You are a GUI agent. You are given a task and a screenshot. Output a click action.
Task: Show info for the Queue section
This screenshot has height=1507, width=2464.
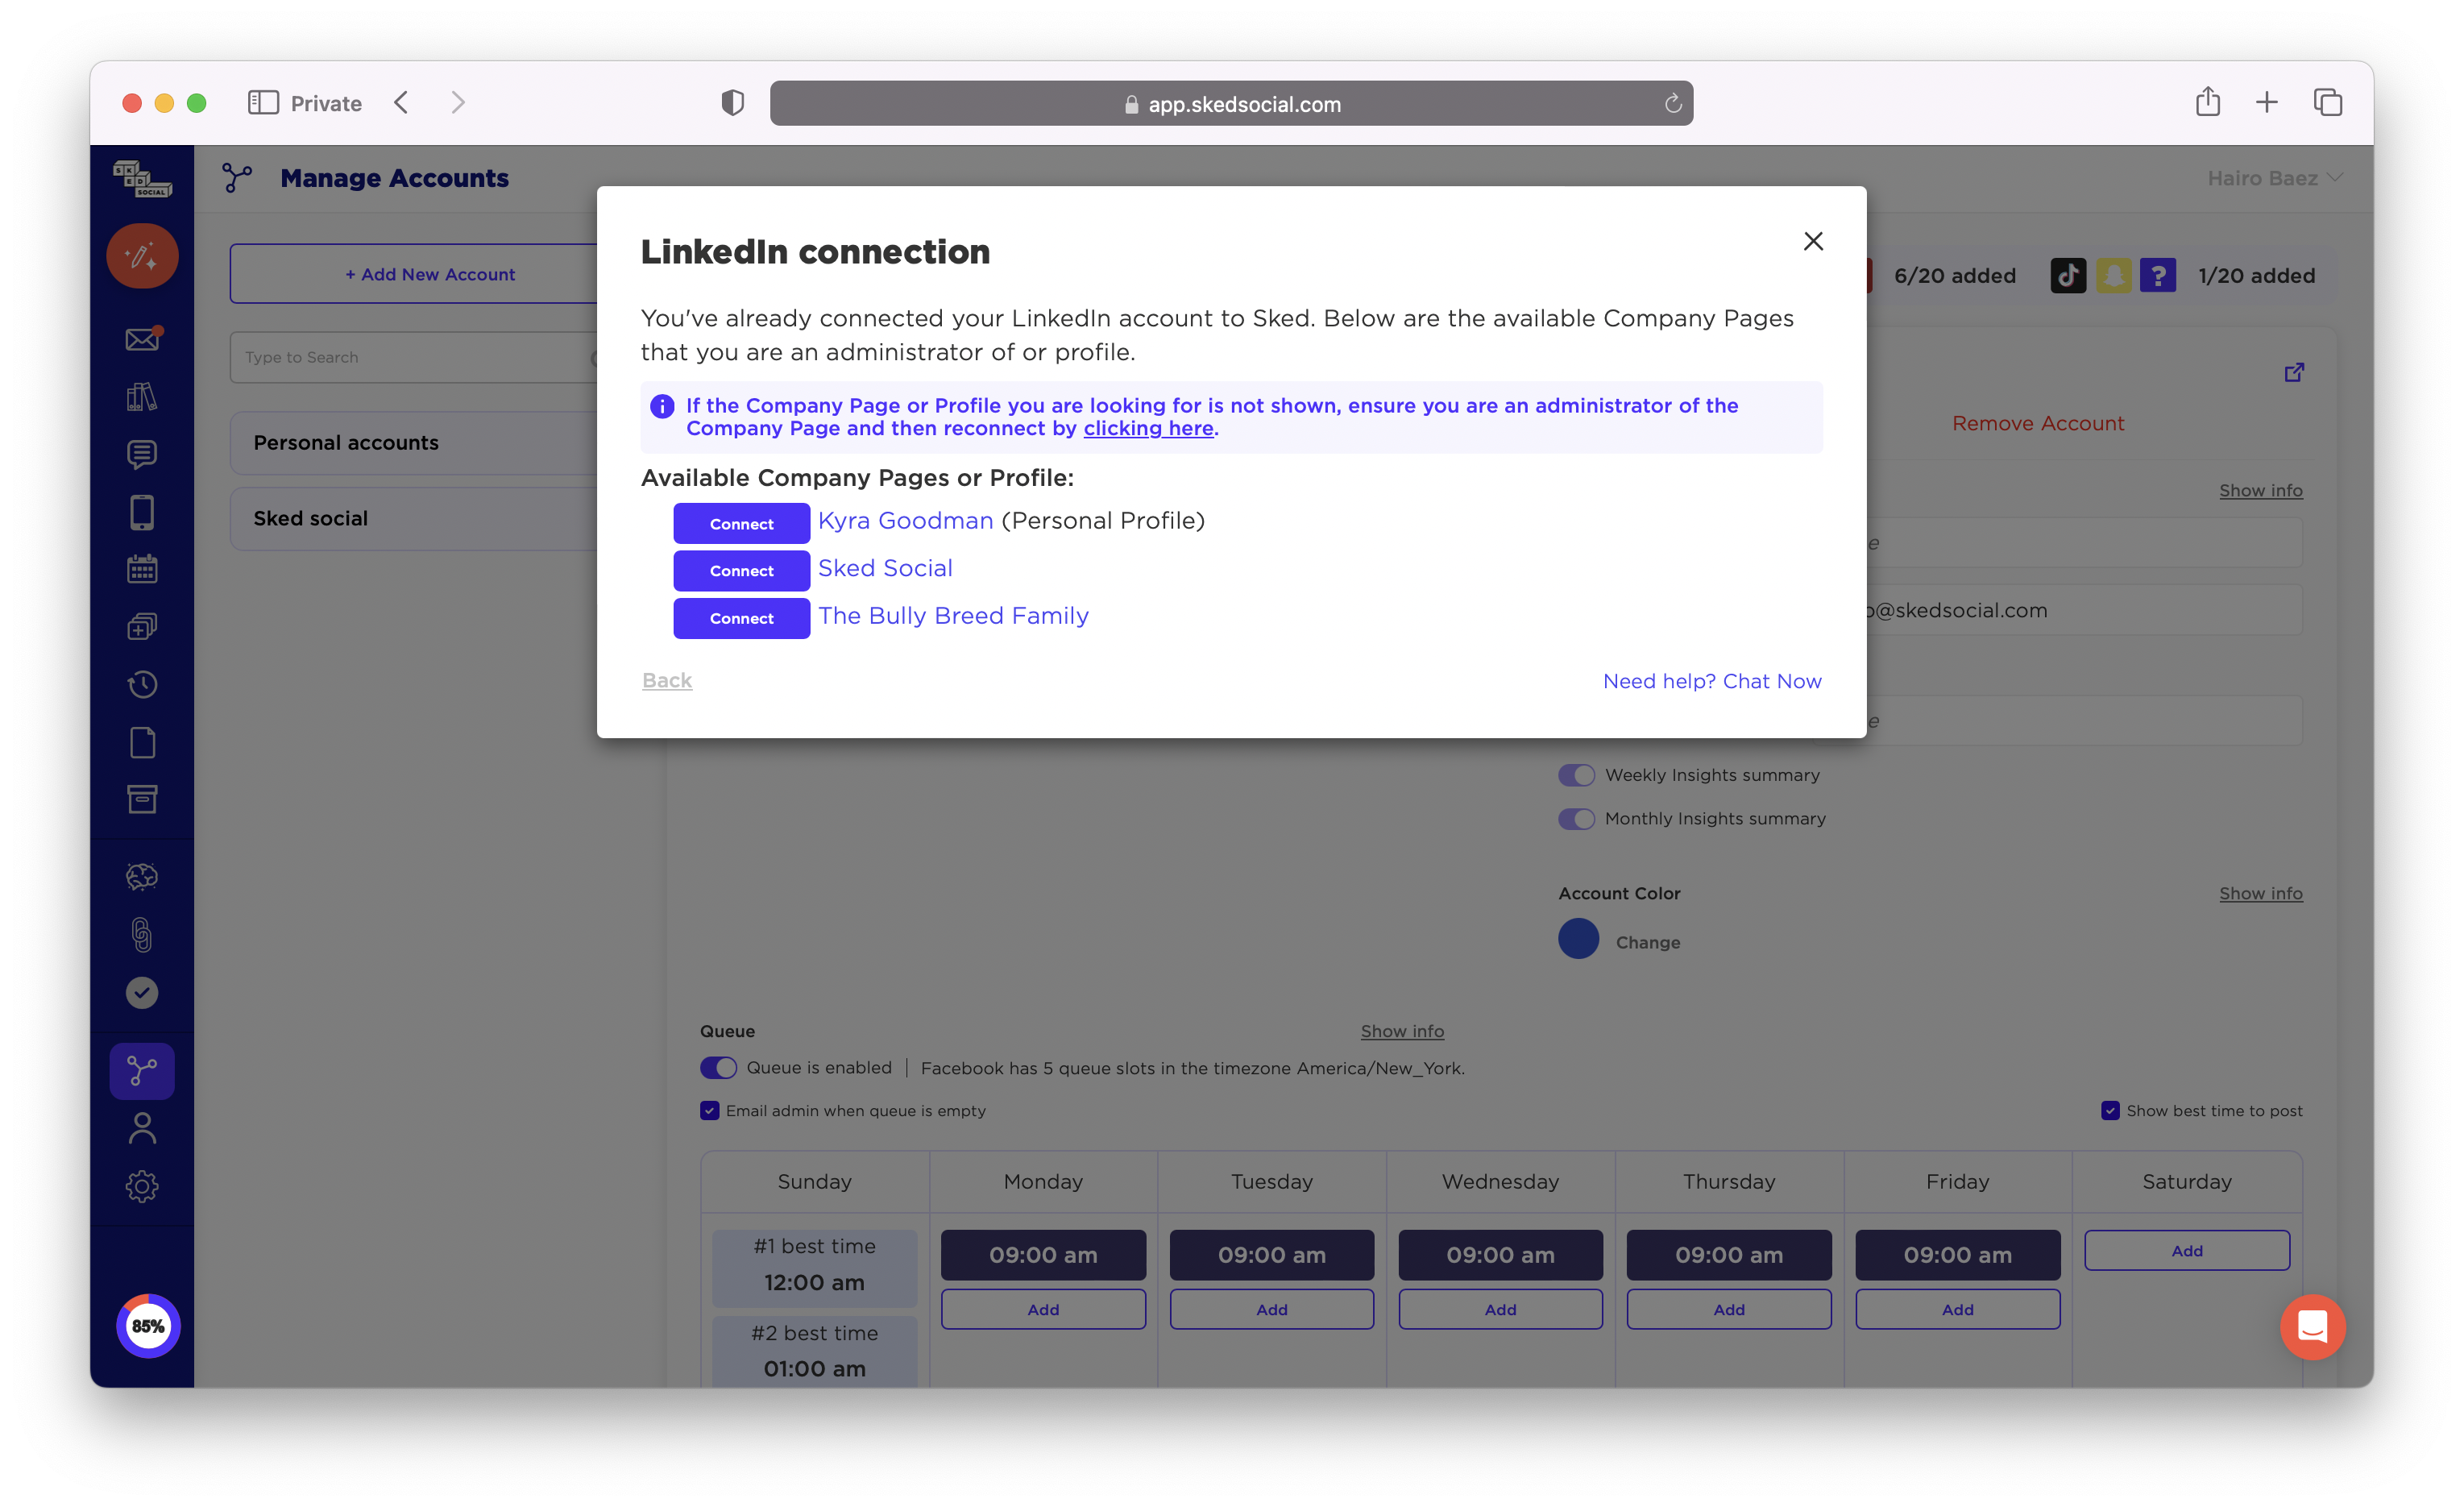coord(1401,1031)
